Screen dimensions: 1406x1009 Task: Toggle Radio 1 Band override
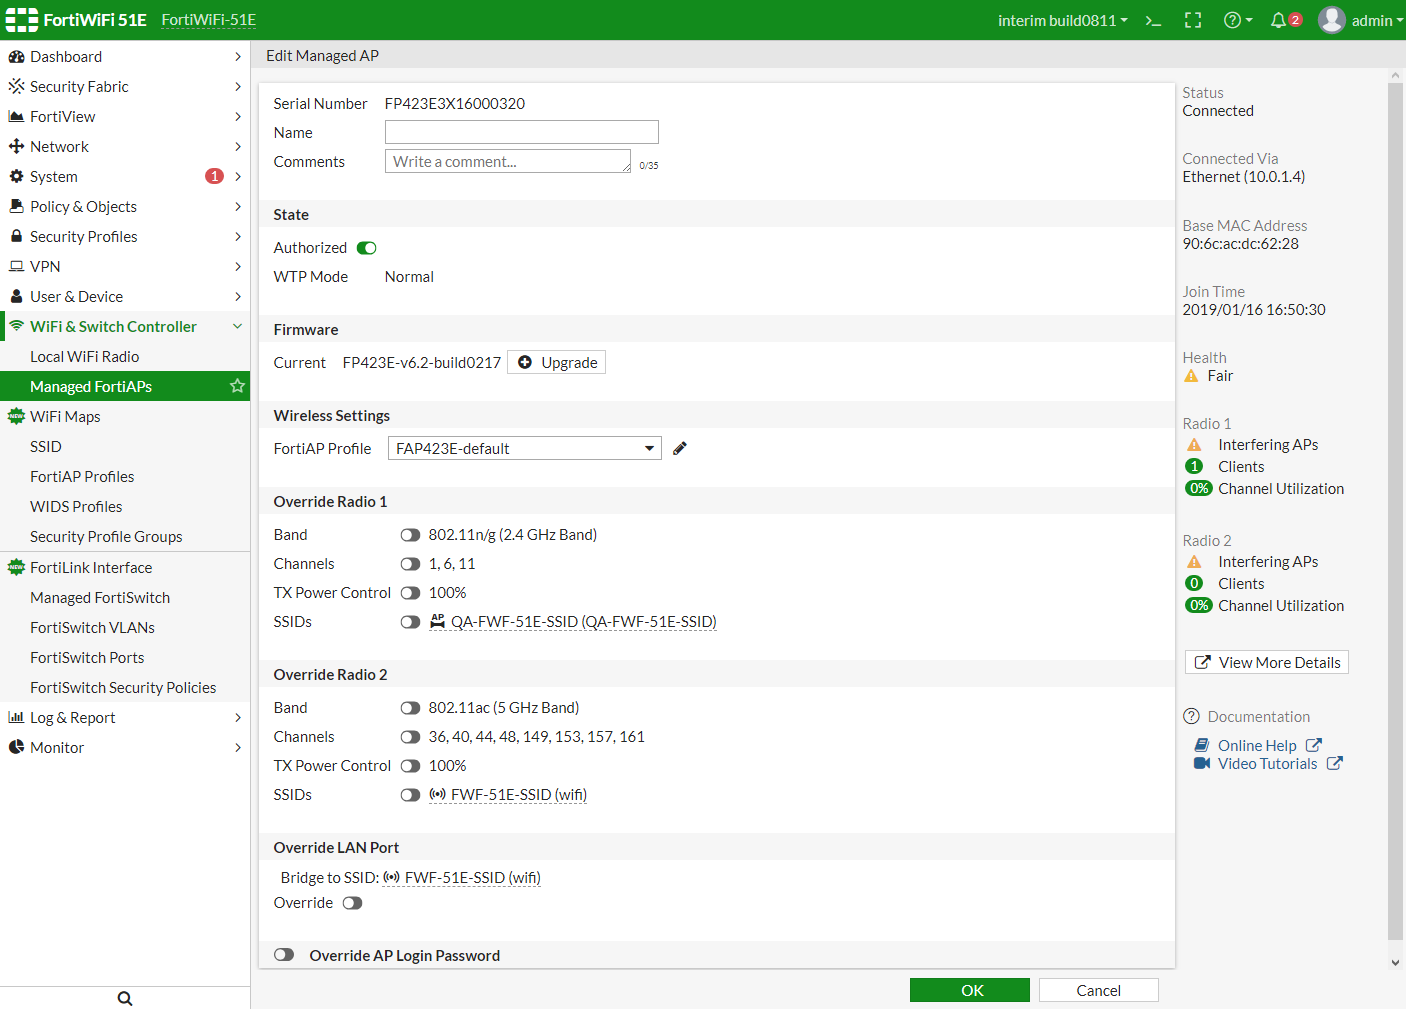point(410,535)
